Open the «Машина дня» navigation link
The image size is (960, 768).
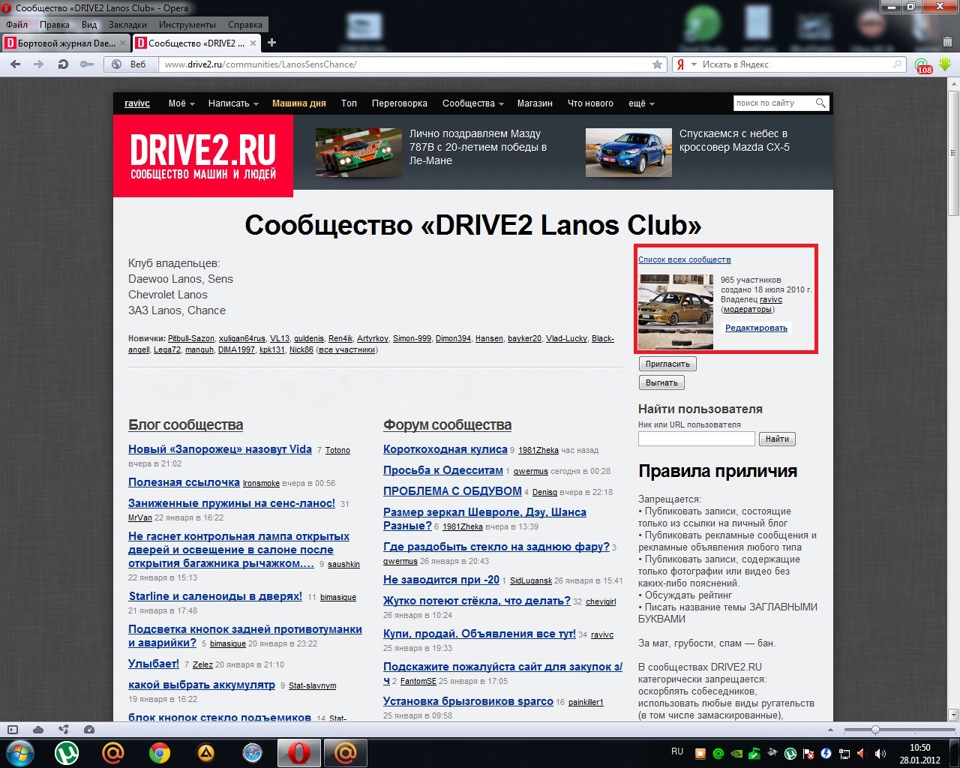[x=299, y=104]
